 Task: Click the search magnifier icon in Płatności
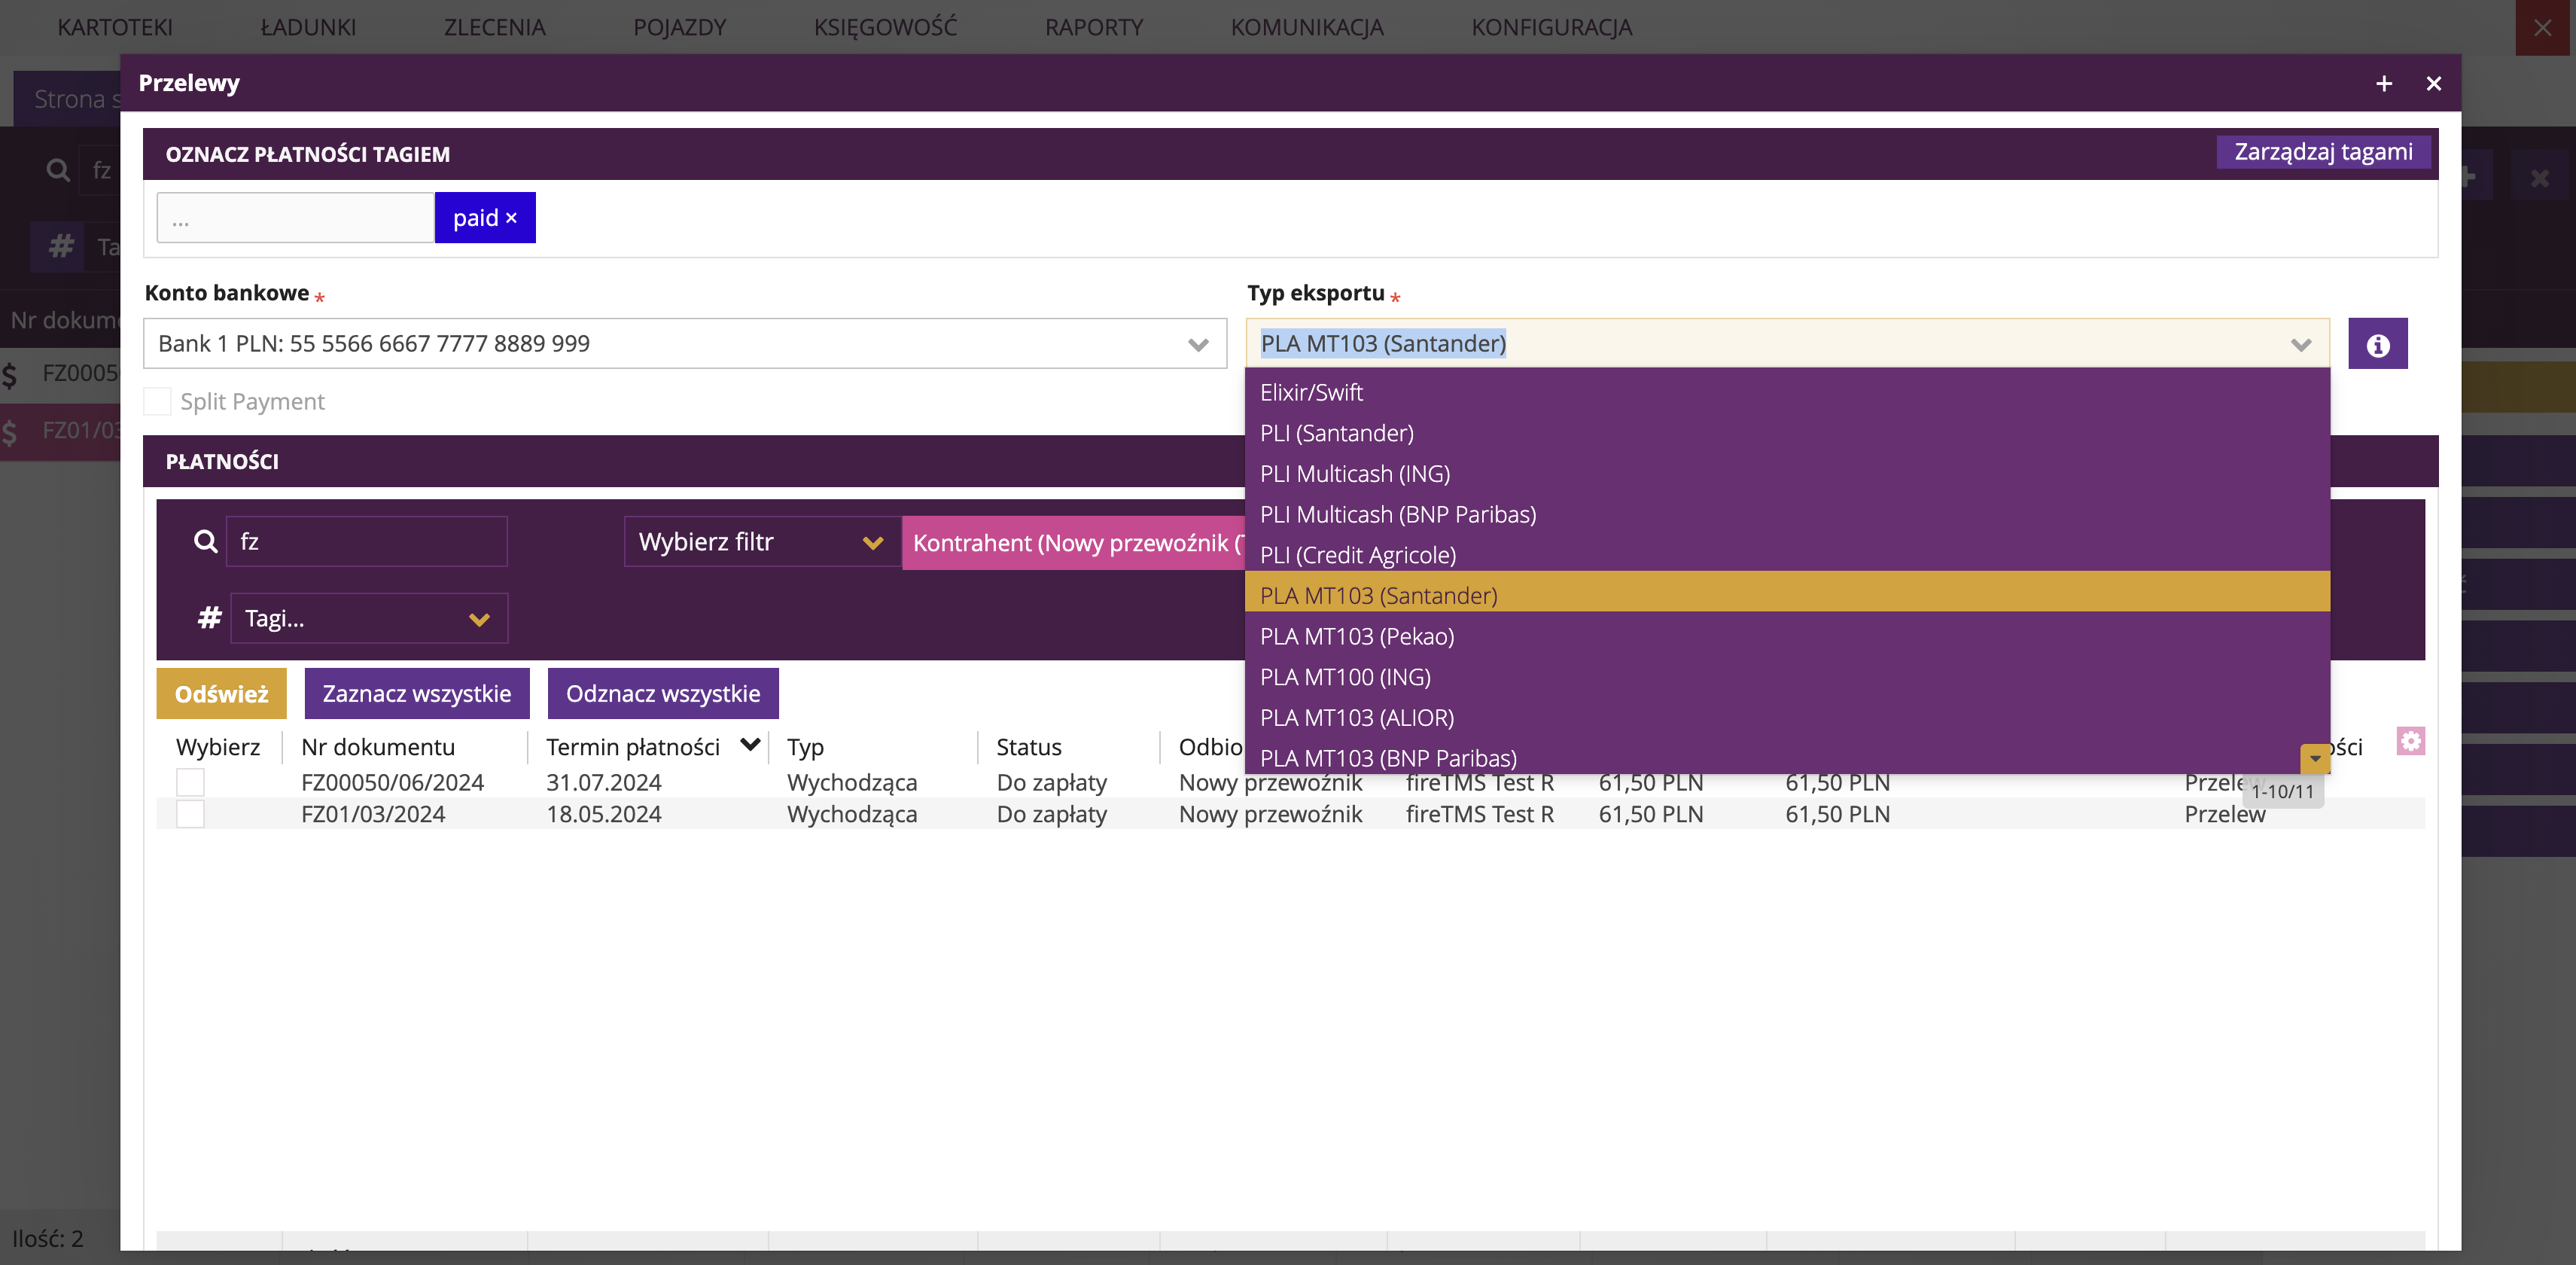point(205,542)
